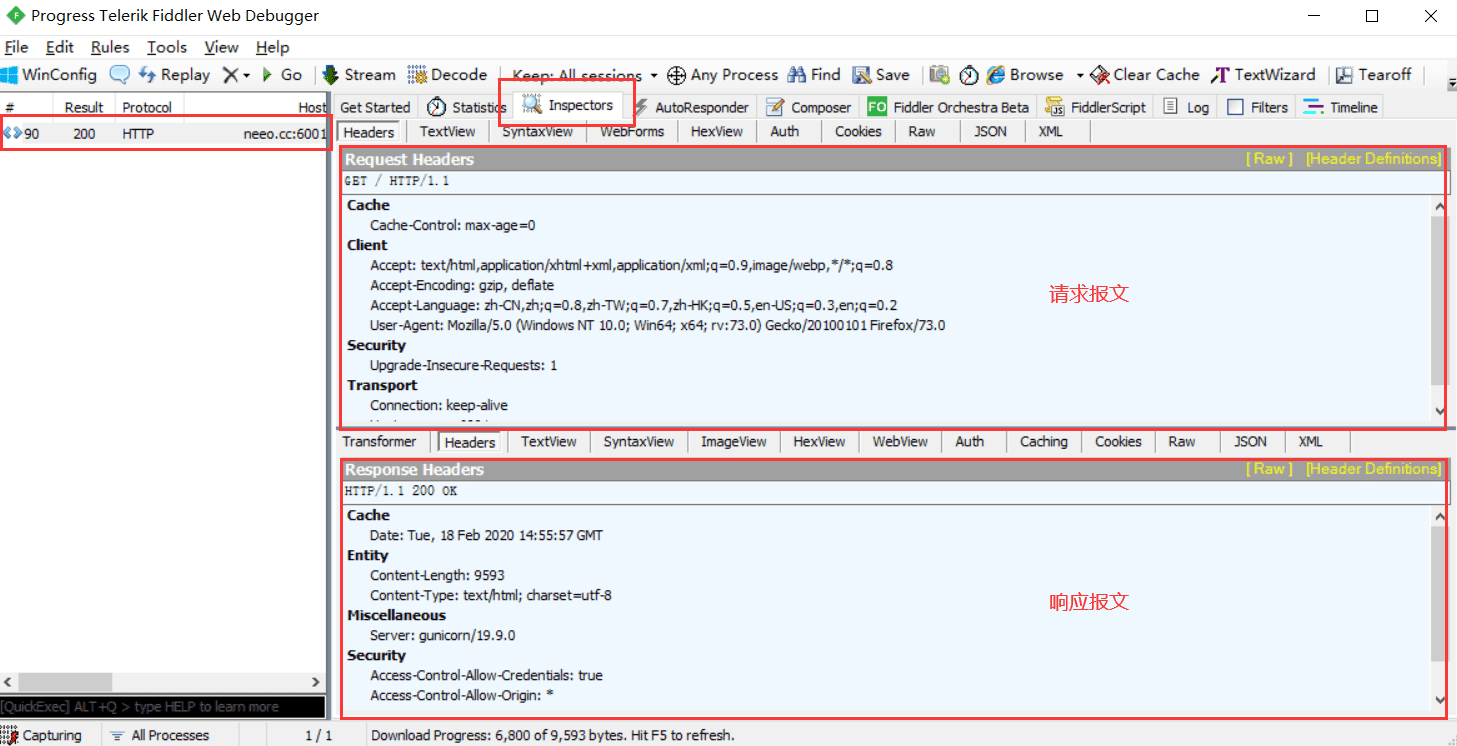This screenshot has width=1457, height=746.
Task: Select session 90 neeo.cc:6001 row
Action: coord(164,133)
